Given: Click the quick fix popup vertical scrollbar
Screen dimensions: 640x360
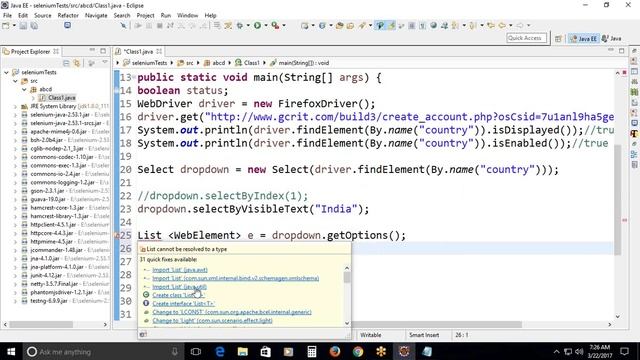Looking at the screenshot, I should (347, 296).
